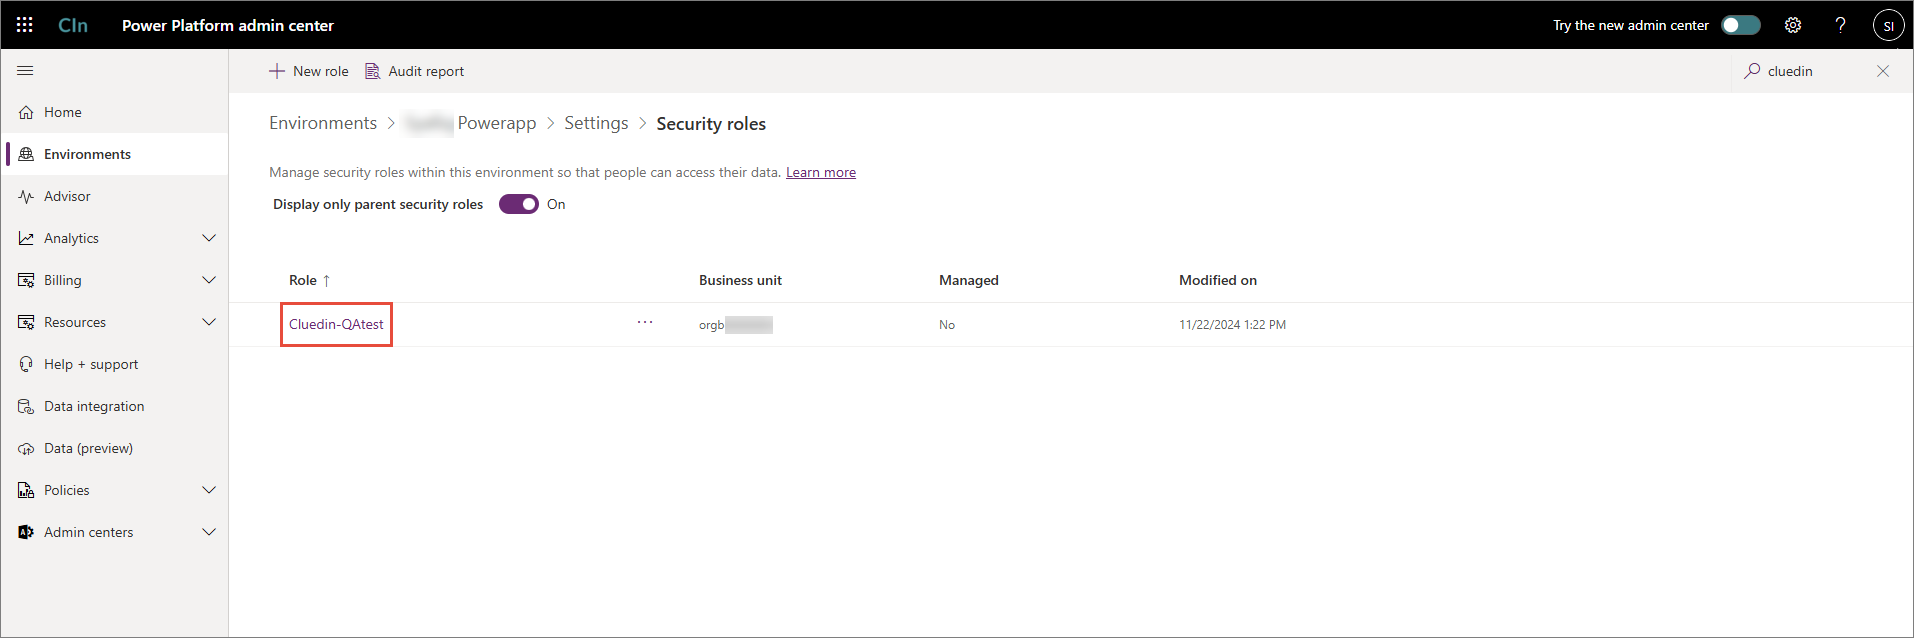Image resolution: width=1914 pixels, height=638 pixels.
Task: Expand the Policies chevron
Action: tap(209, 490)
